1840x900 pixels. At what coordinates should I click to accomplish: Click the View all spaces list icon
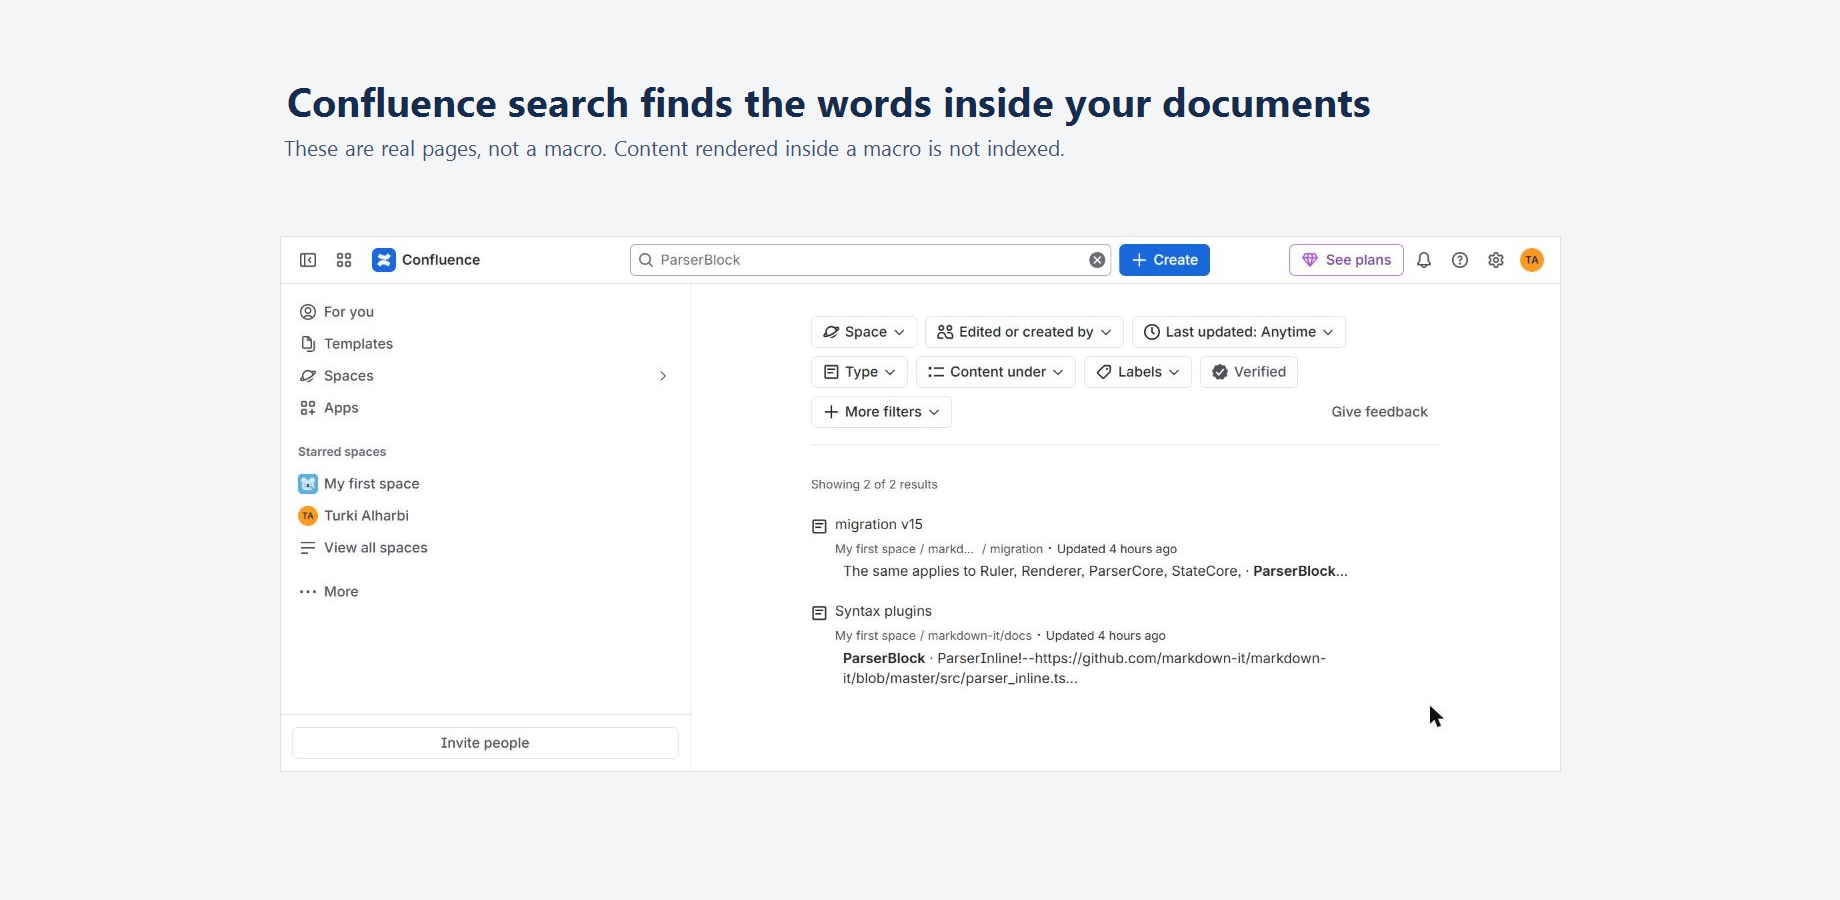pyautogui.click(x=308, y=548)
